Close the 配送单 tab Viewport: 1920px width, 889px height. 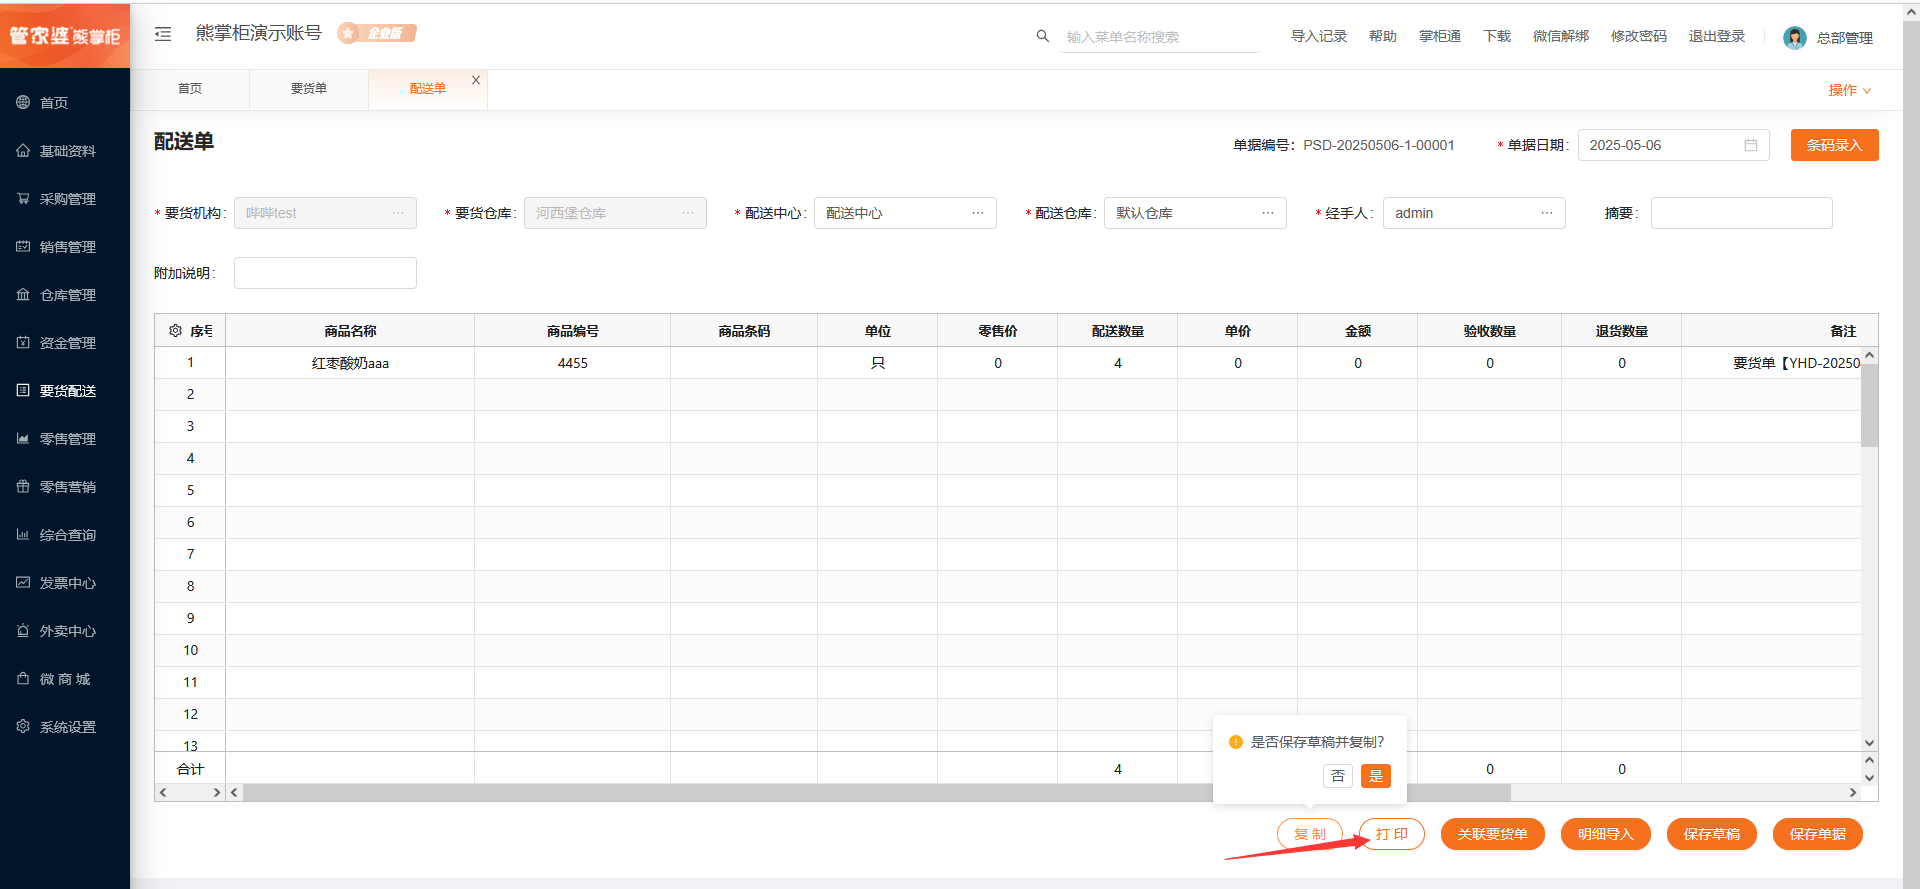[476, 80]
